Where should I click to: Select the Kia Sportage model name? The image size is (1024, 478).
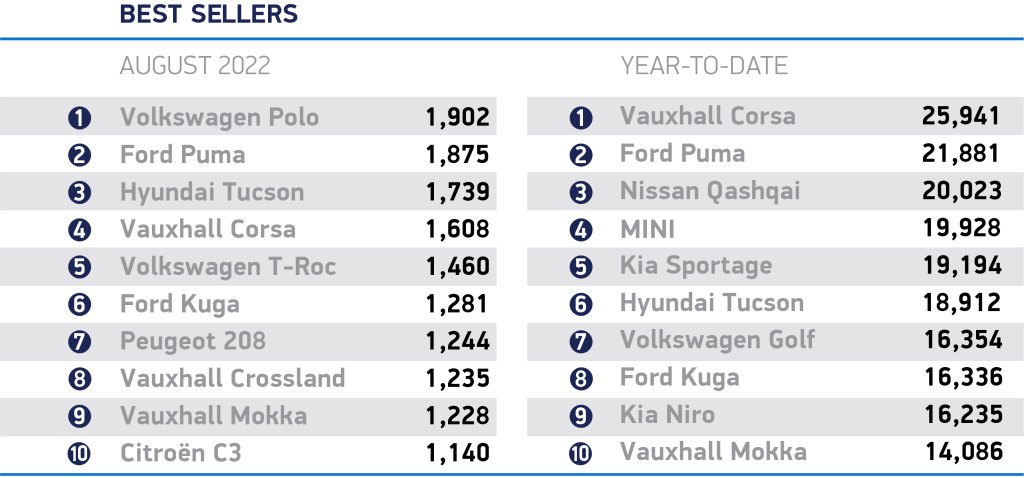pos(696,266)
